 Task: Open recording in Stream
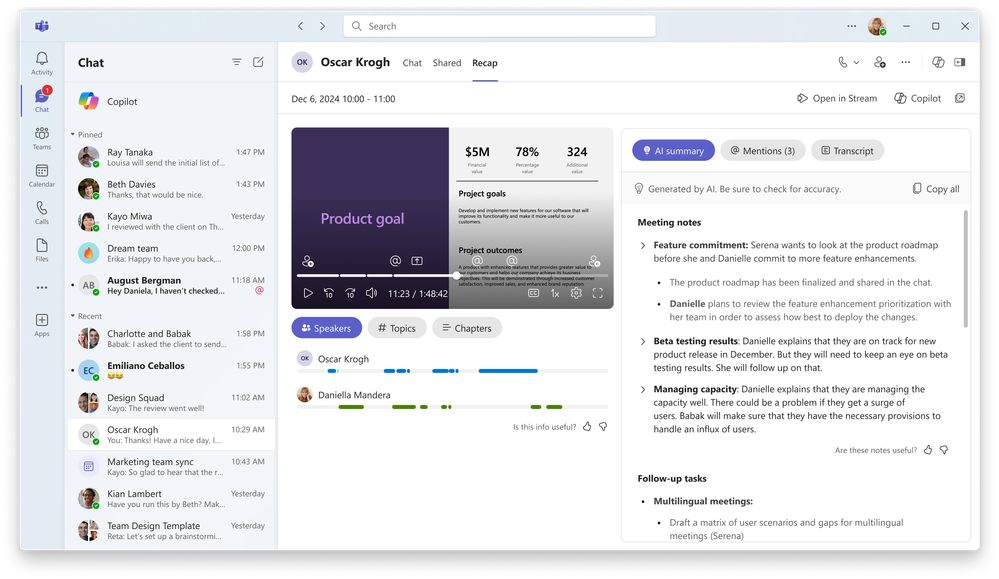[x=837, y=98]
